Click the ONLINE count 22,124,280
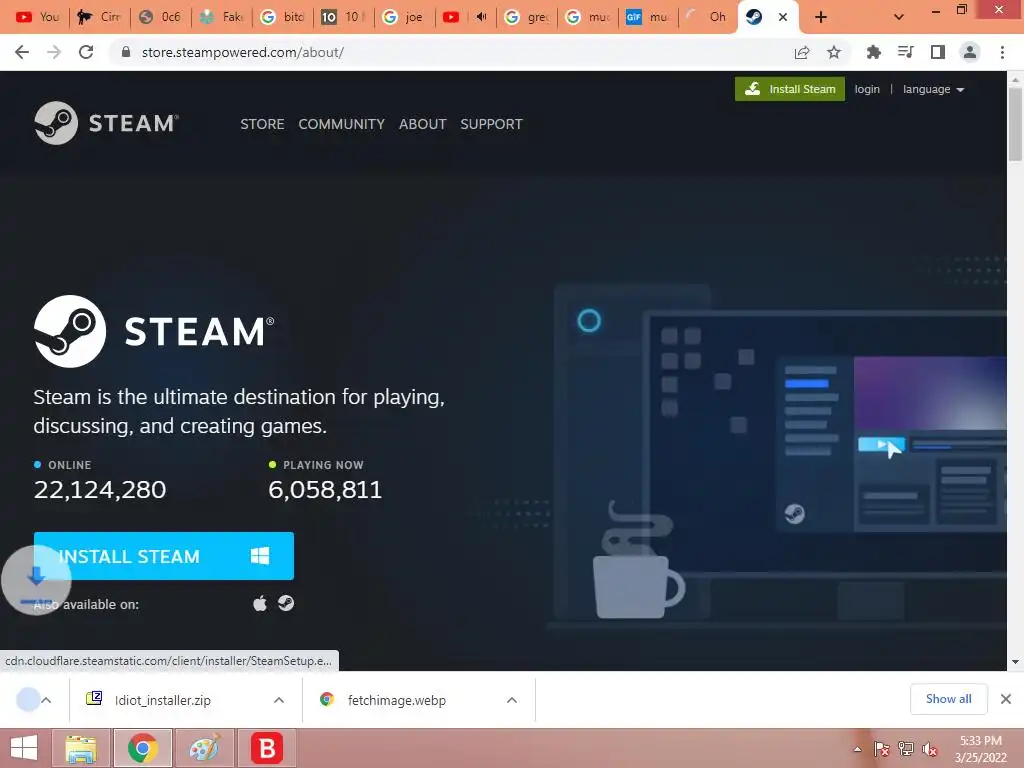Image resolution: width=1024 pixels, height=768 pixels. (x=100, y=490)
